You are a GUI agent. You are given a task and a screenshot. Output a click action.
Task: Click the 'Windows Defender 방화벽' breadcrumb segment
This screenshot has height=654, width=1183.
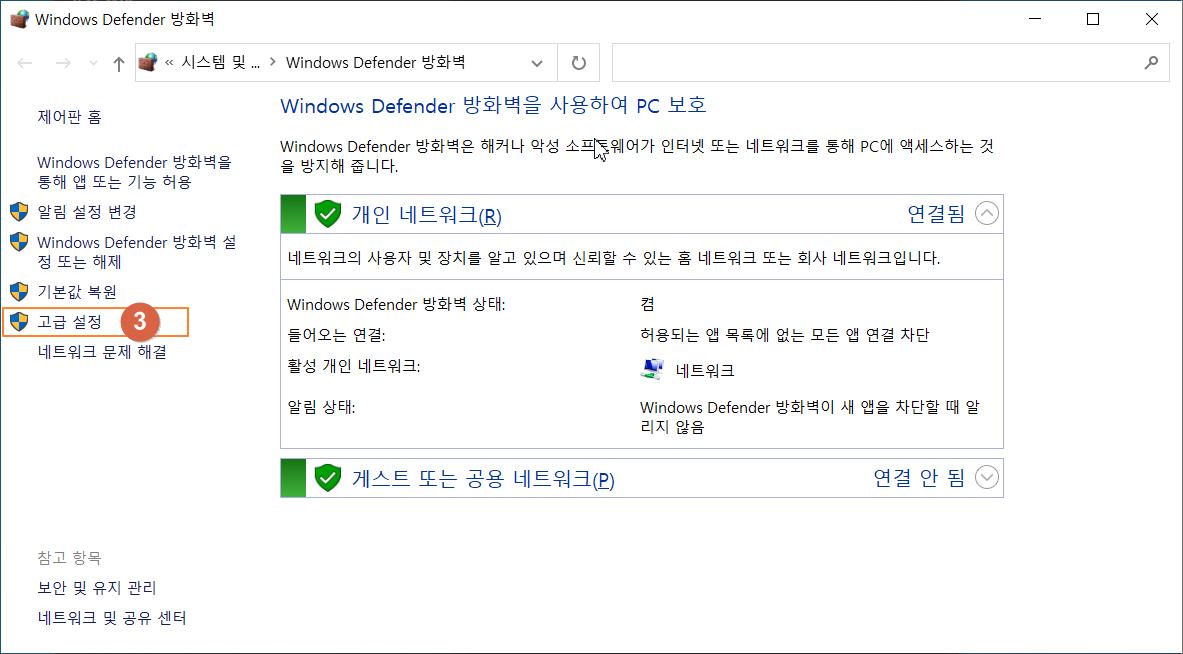coord(375,63)
